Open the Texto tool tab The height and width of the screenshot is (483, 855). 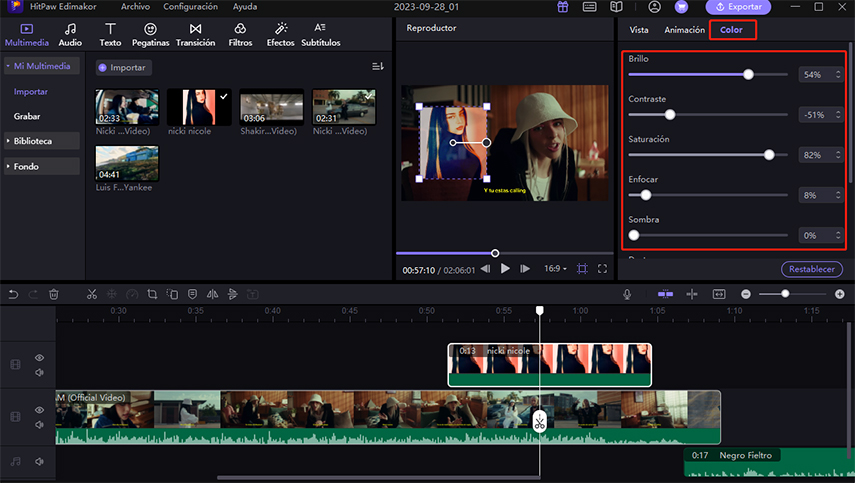click(x=110, y=35)
